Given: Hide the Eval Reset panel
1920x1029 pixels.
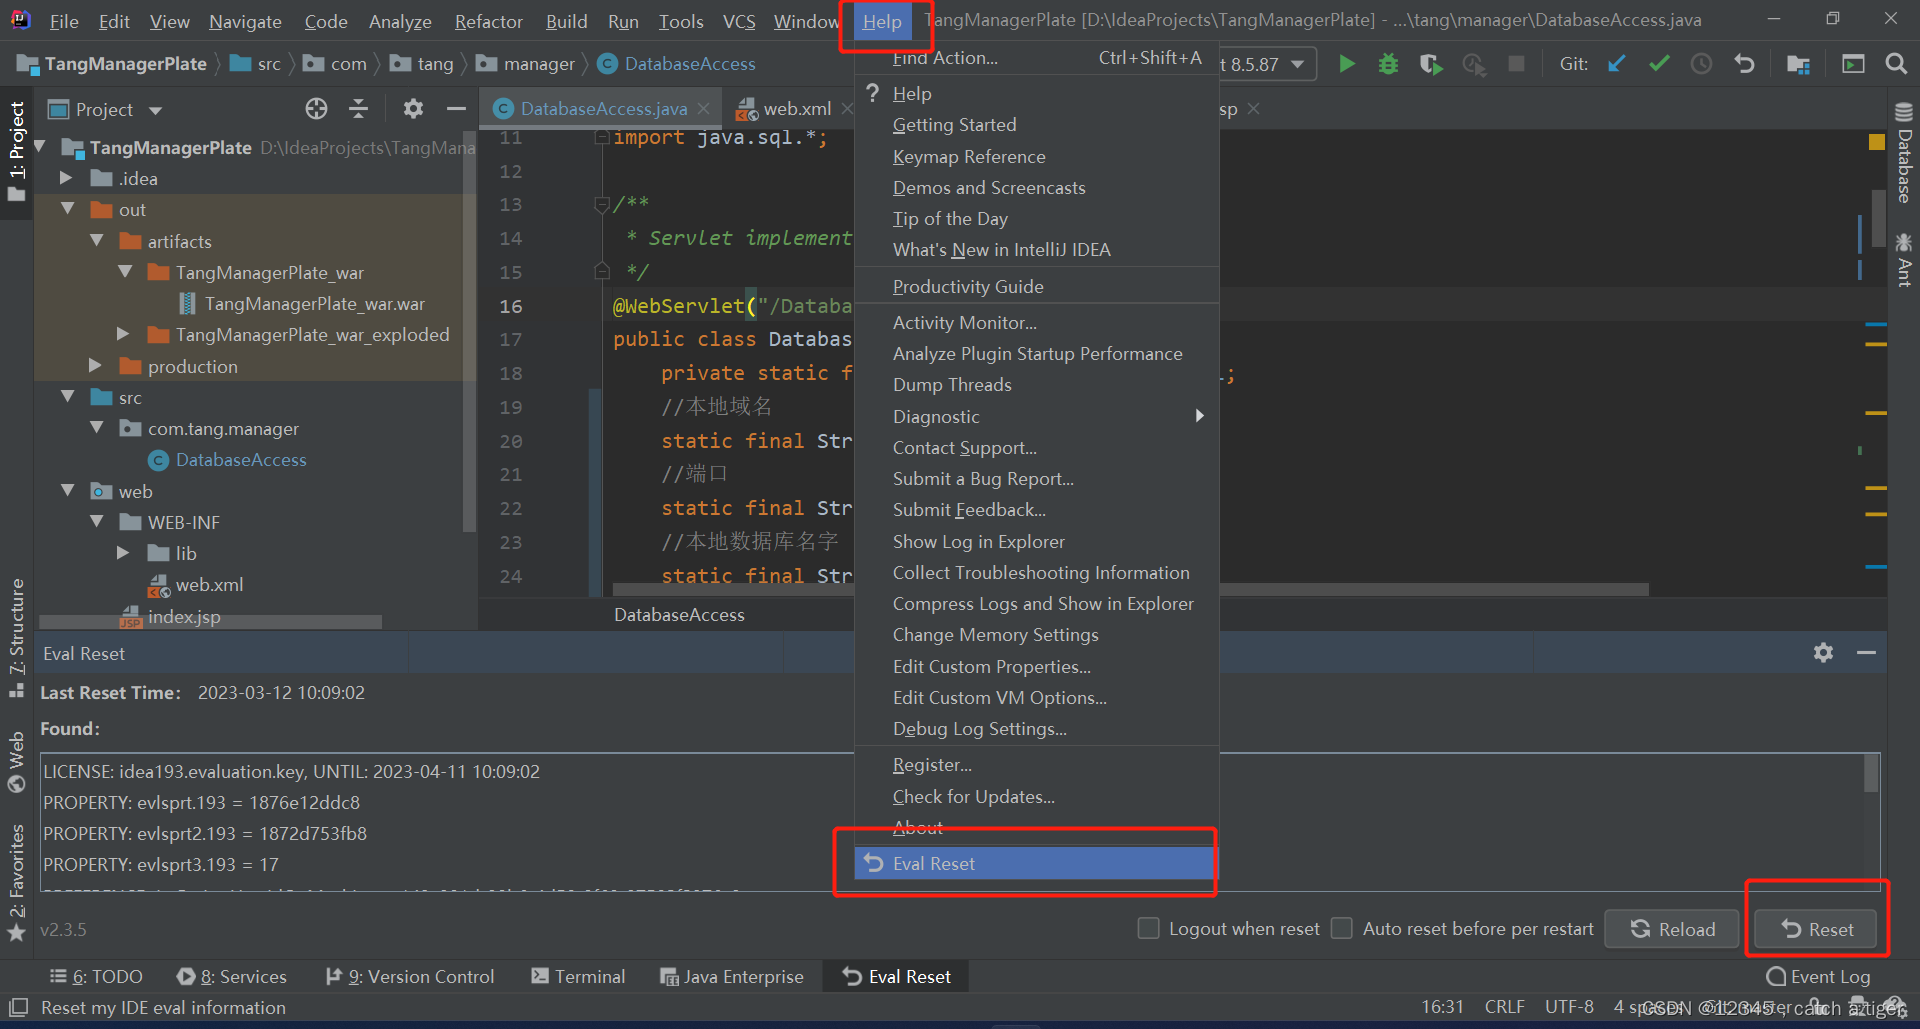Looking at the screenshot, I should 1866,653.
